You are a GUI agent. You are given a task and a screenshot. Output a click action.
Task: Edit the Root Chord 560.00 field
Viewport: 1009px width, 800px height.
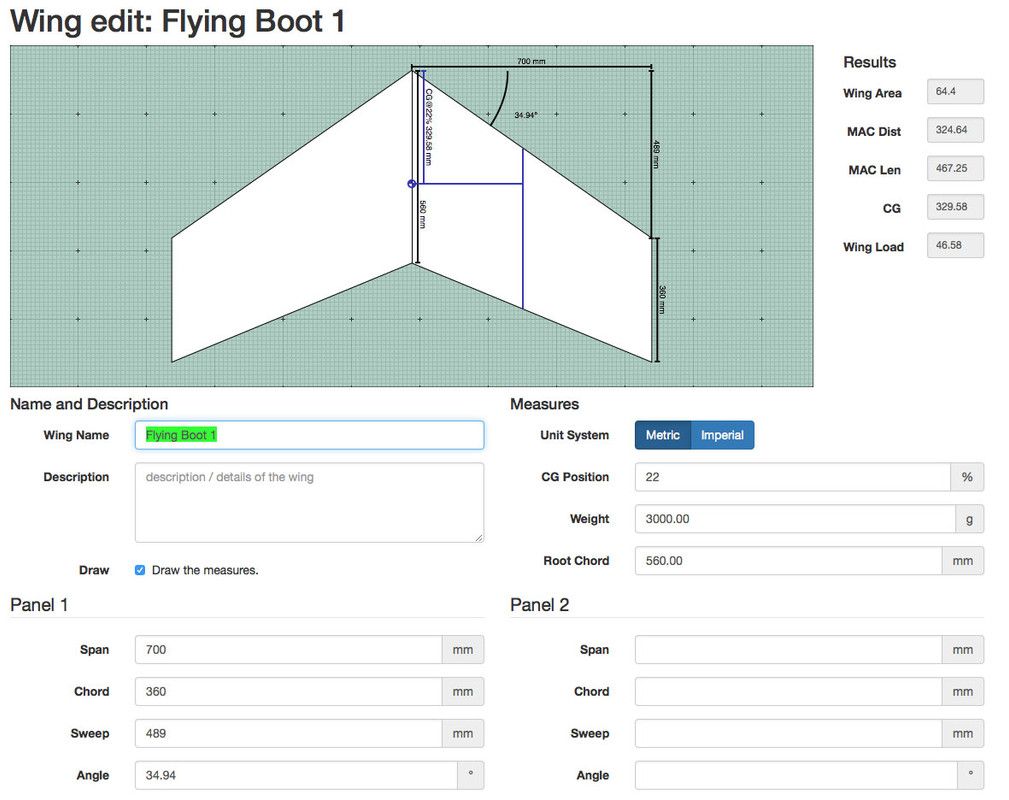pyautogui.click(x=789, y=561)
